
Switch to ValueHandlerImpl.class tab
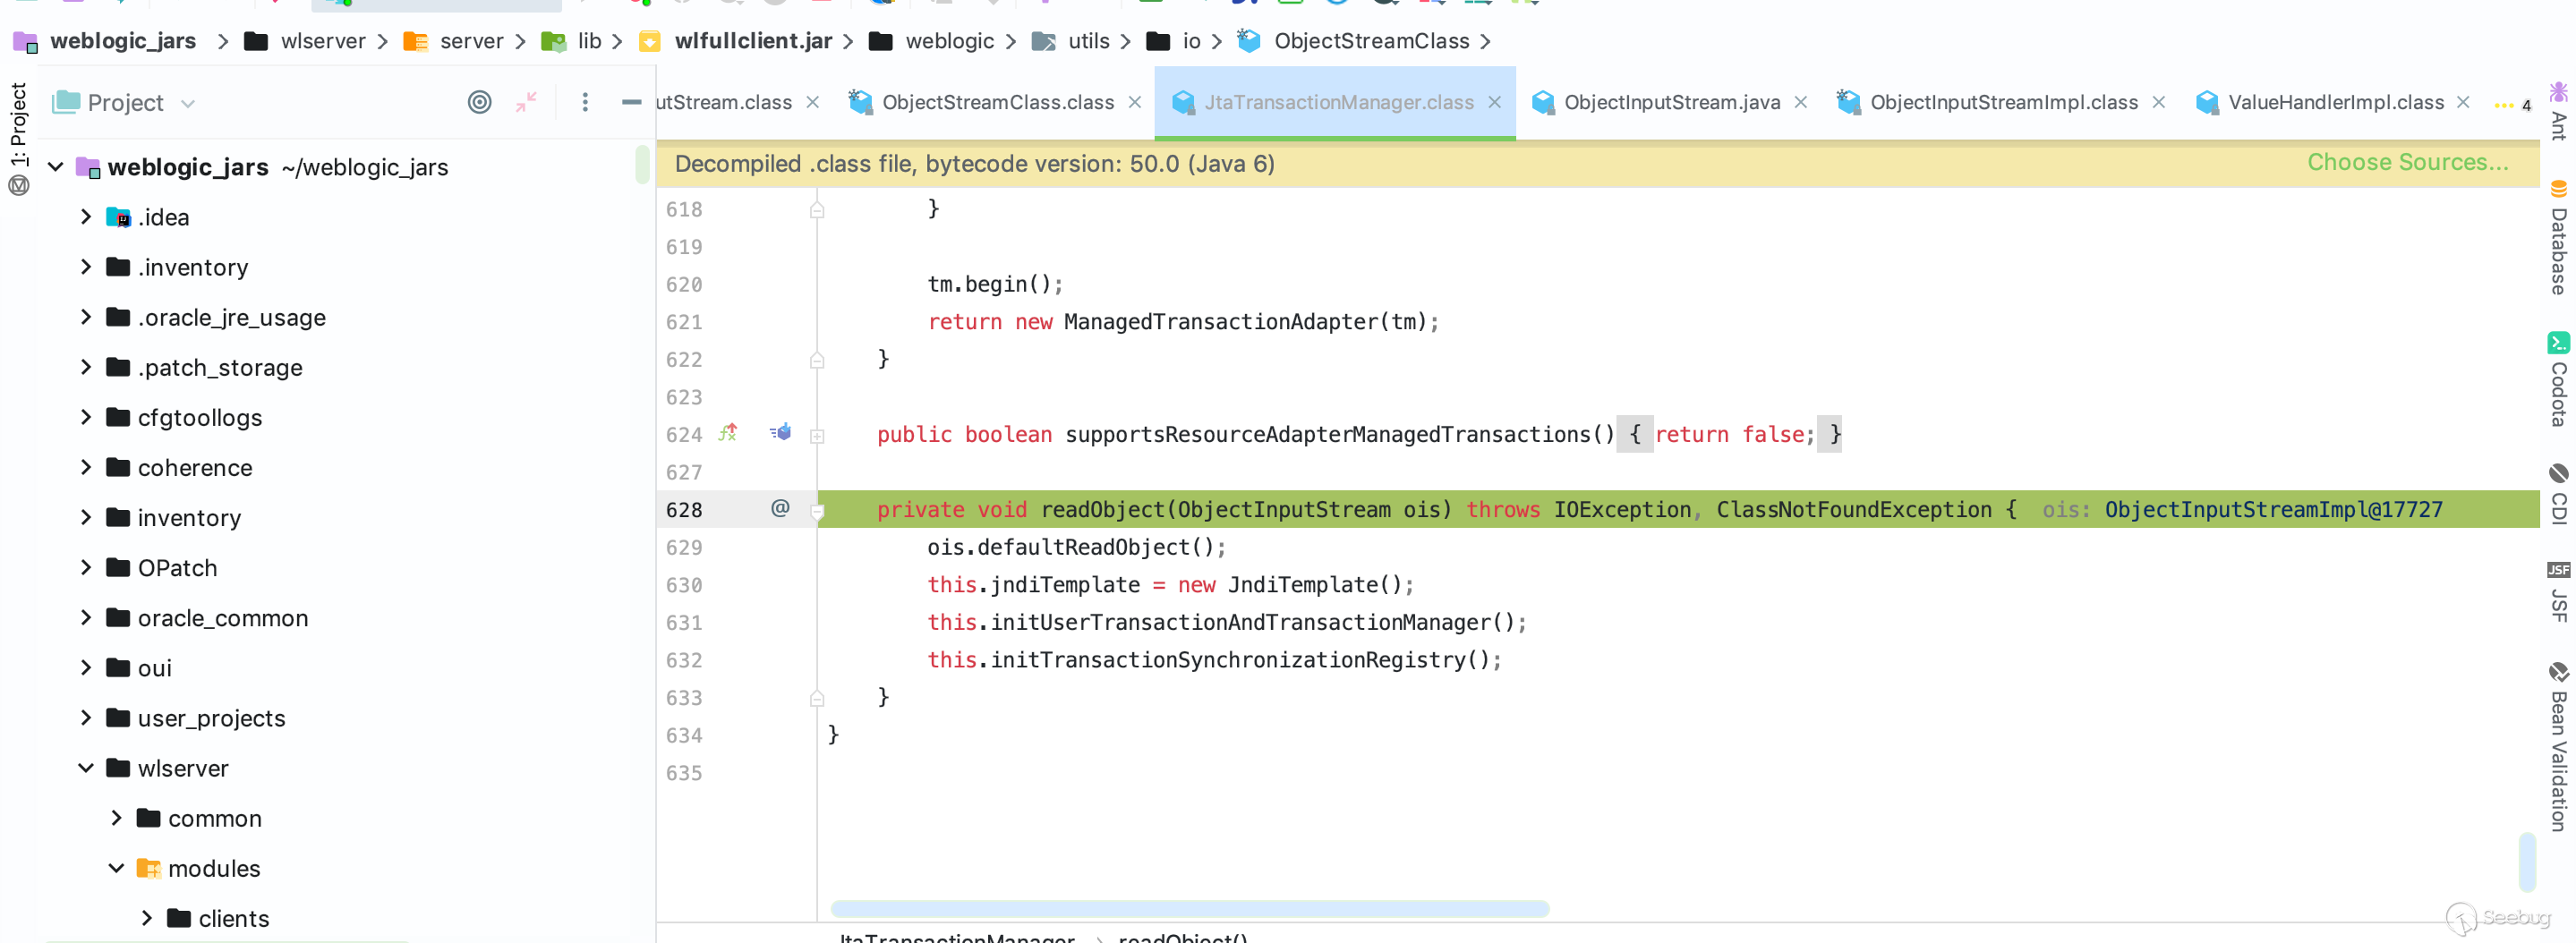click(2334, 102)
